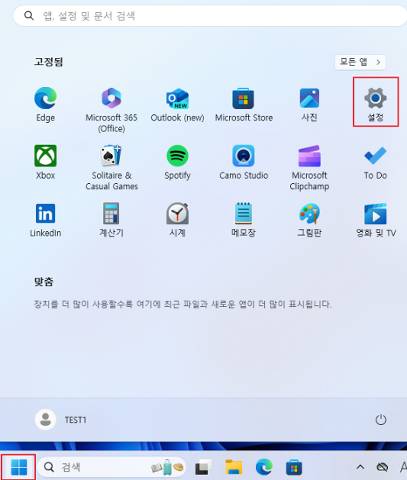Viewport: 407px width, 480px height.
Task: Open File Explorer from taskbar
Action: click(234, 467)
